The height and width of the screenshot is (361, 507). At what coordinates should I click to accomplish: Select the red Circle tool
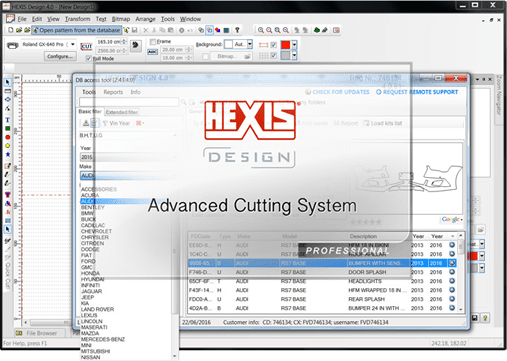(8, 137)
